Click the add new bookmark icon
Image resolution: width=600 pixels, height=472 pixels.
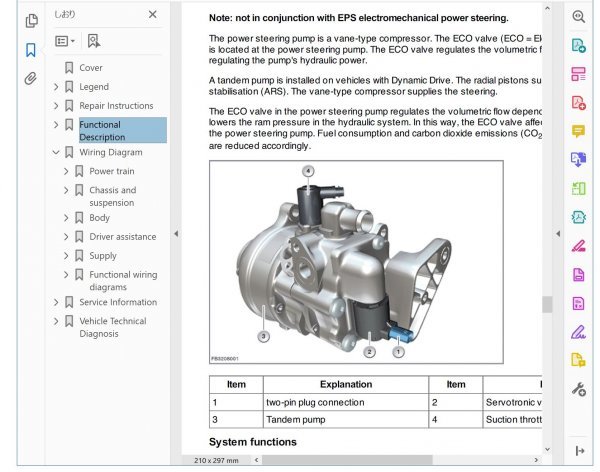pos(93,41)
